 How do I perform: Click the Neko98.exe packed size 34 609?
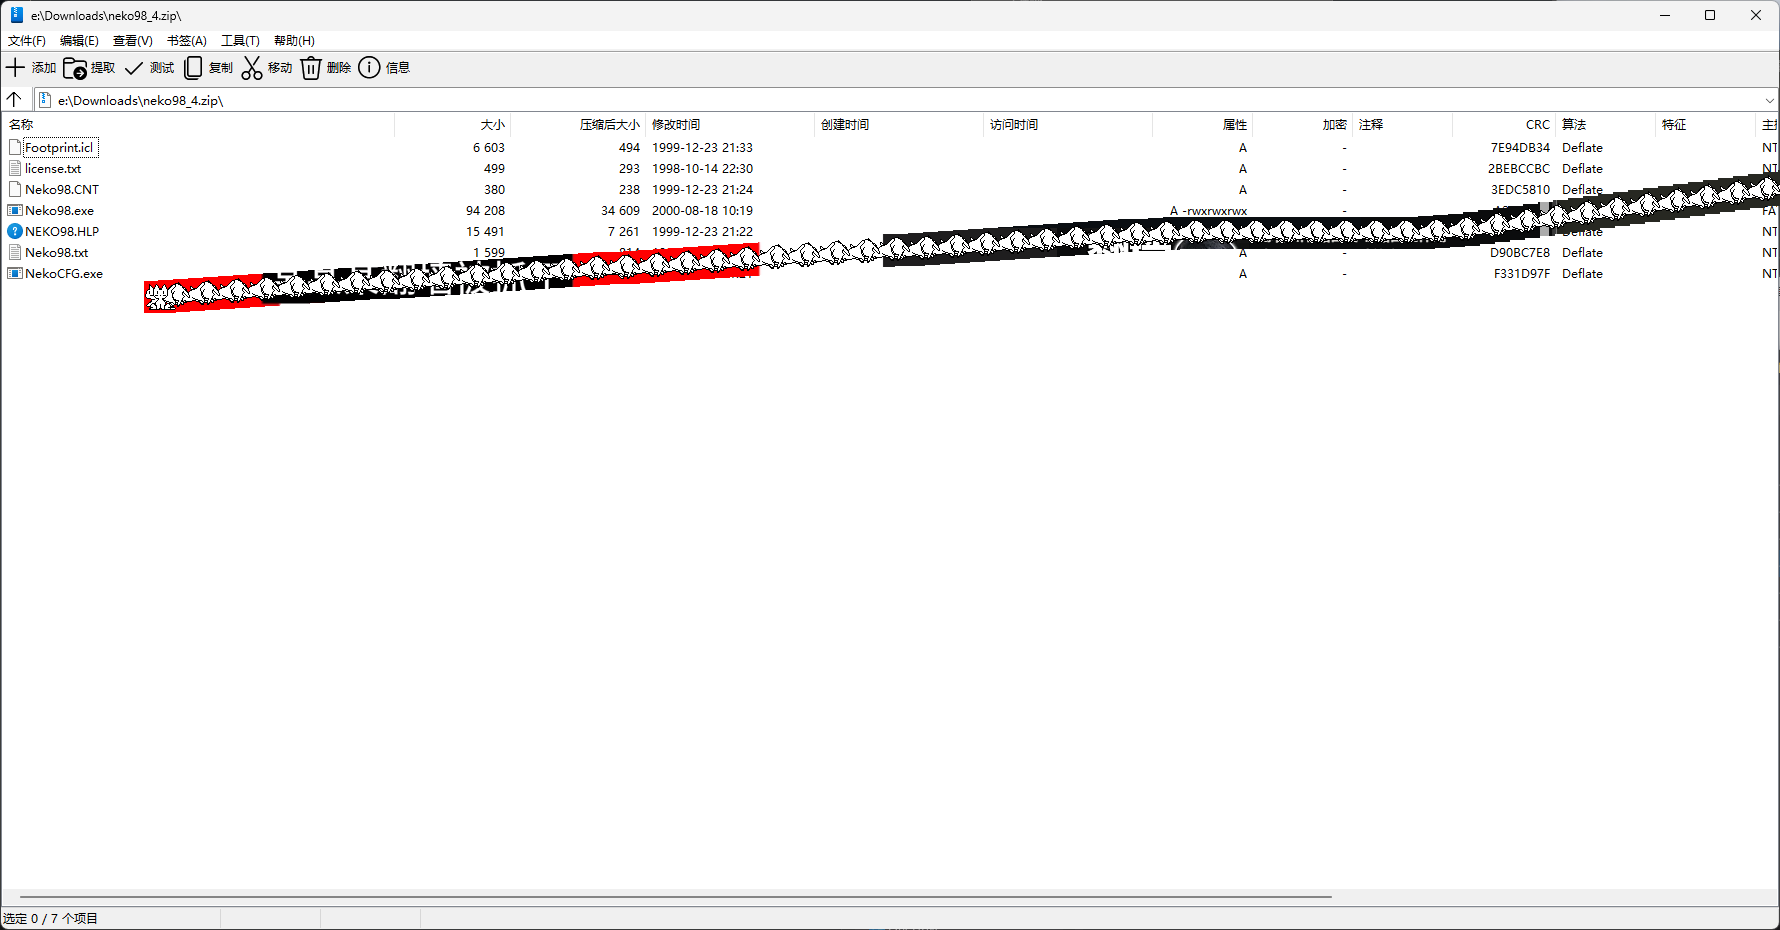pos(620,211)
